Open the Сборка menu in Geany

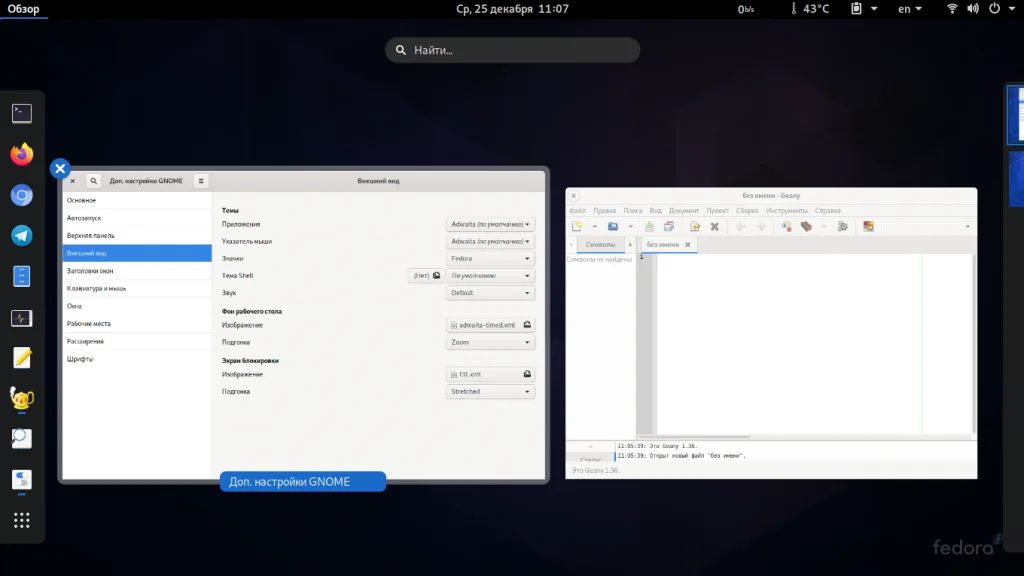pyautogui.click(x=747, y=211)
